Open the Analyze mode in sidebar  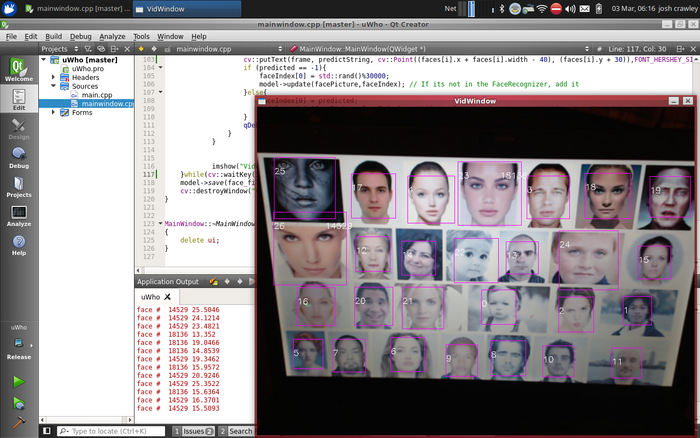[19, 215]
